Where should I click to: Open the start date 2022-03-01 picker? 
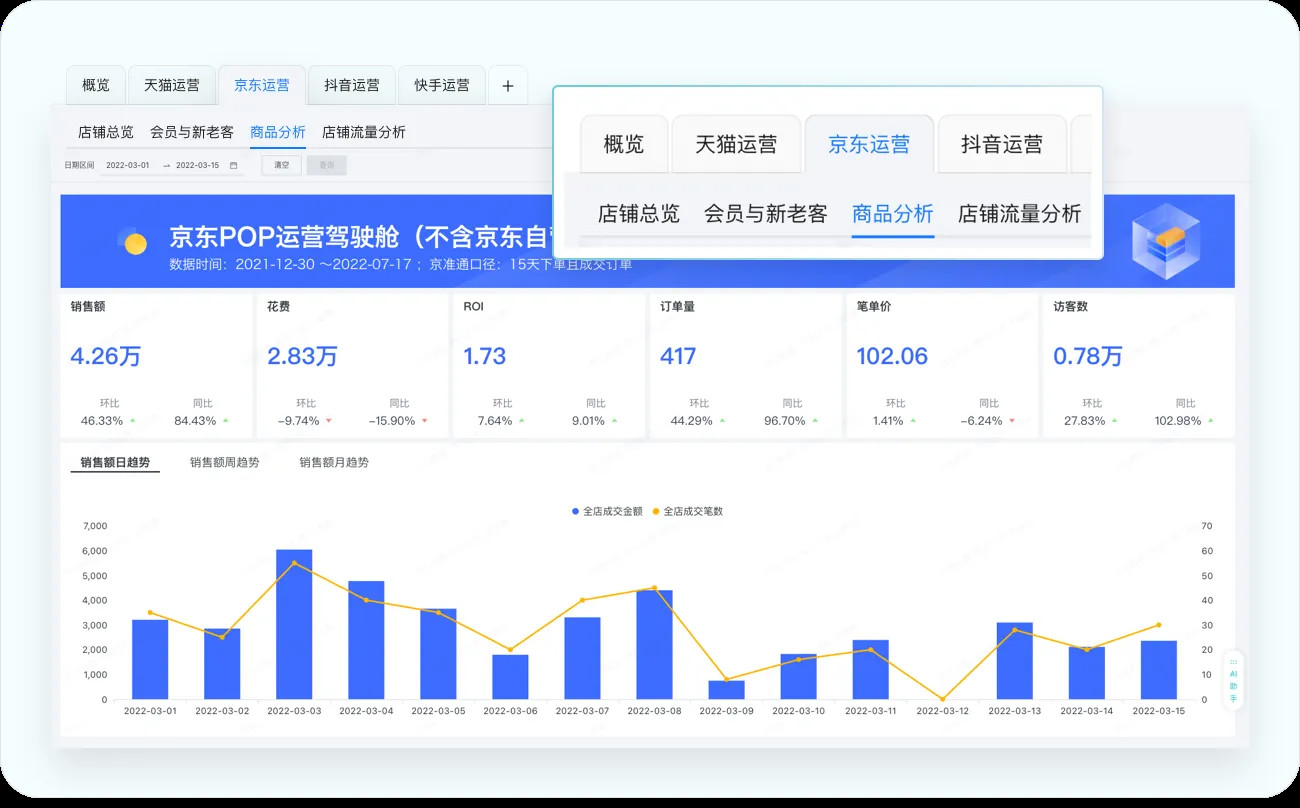(x=128, y=166)
